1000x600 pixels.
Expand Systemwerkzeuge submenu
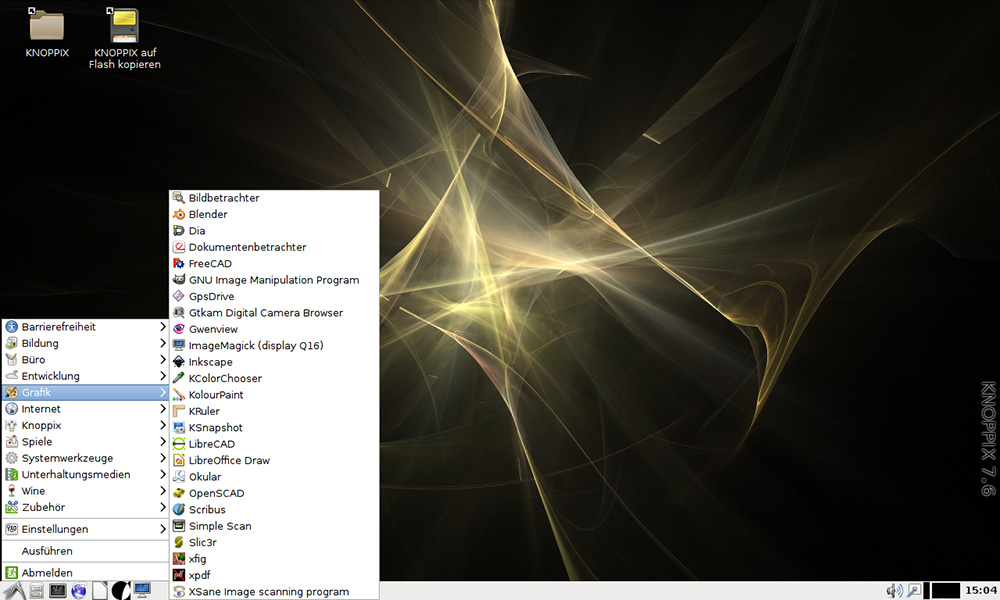pos(85,458)
